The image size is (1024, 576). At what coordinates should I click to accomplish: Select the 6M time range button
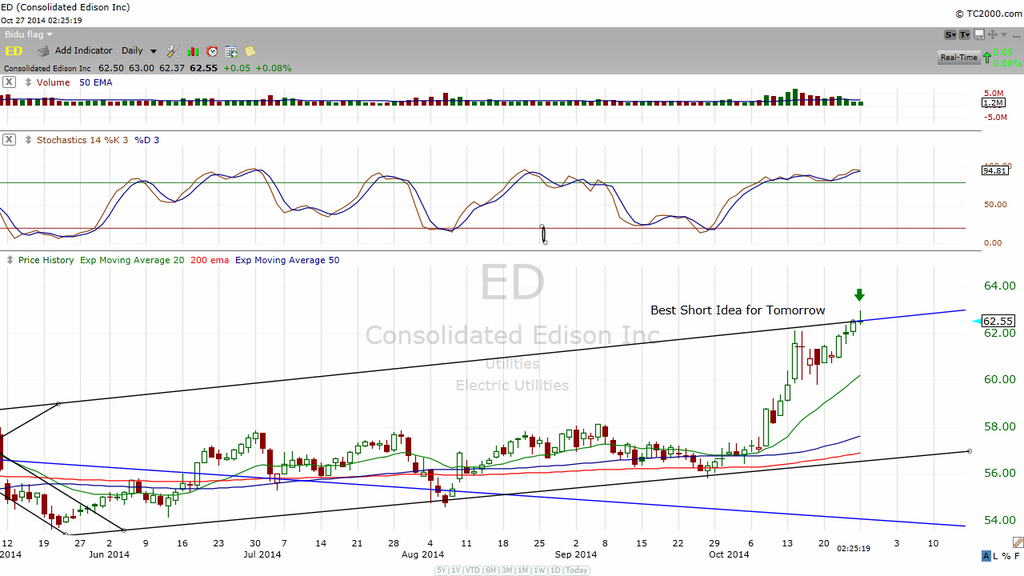(490, 570)
